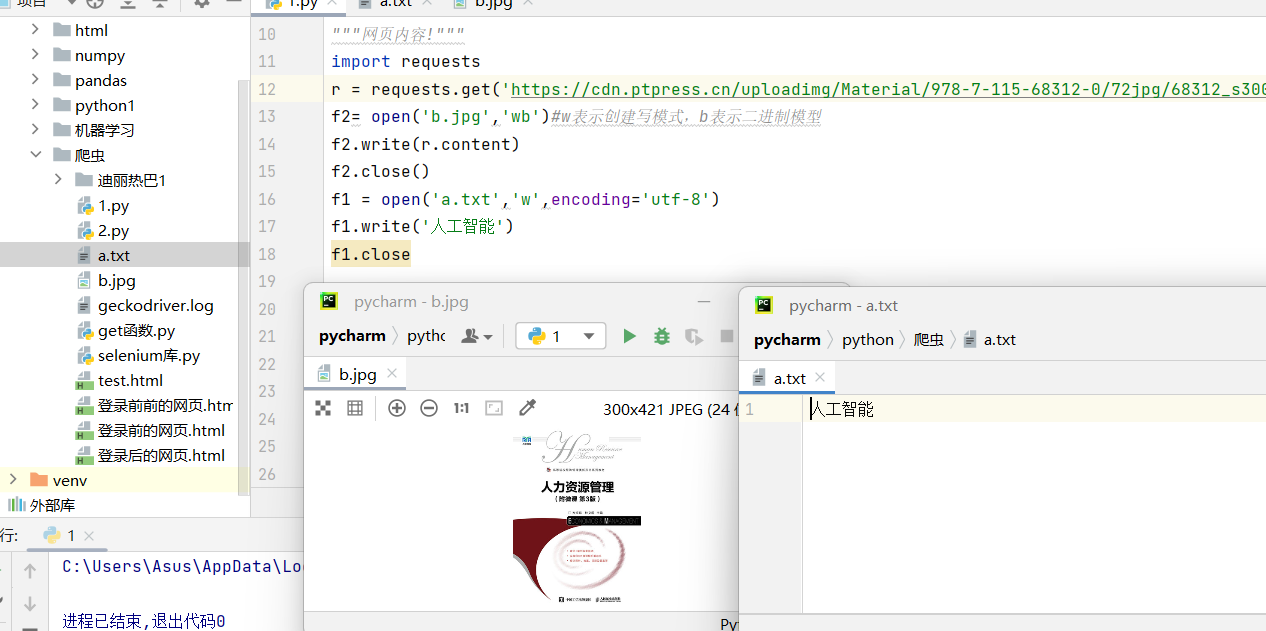The height and width of the screenshot is (631, 1266).
Task: Close the run tab 1
Action: pos(88,536)
